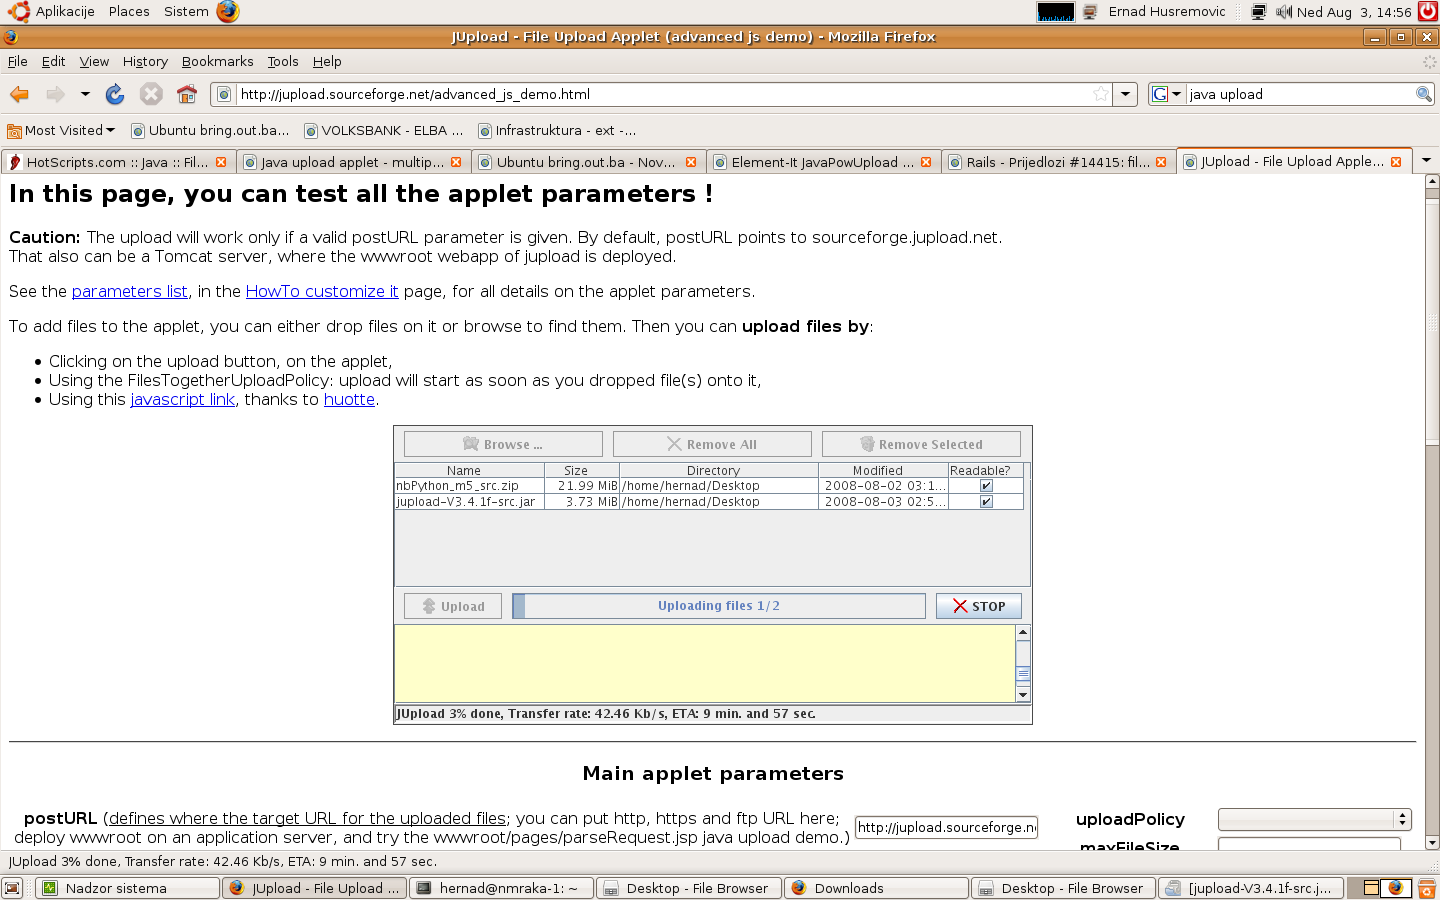Switch to Rails - Prijedlozi #14415 tab
The height and width of the screenshot is (900, 1440).
pyautogui.click(x=1057, y=162)
